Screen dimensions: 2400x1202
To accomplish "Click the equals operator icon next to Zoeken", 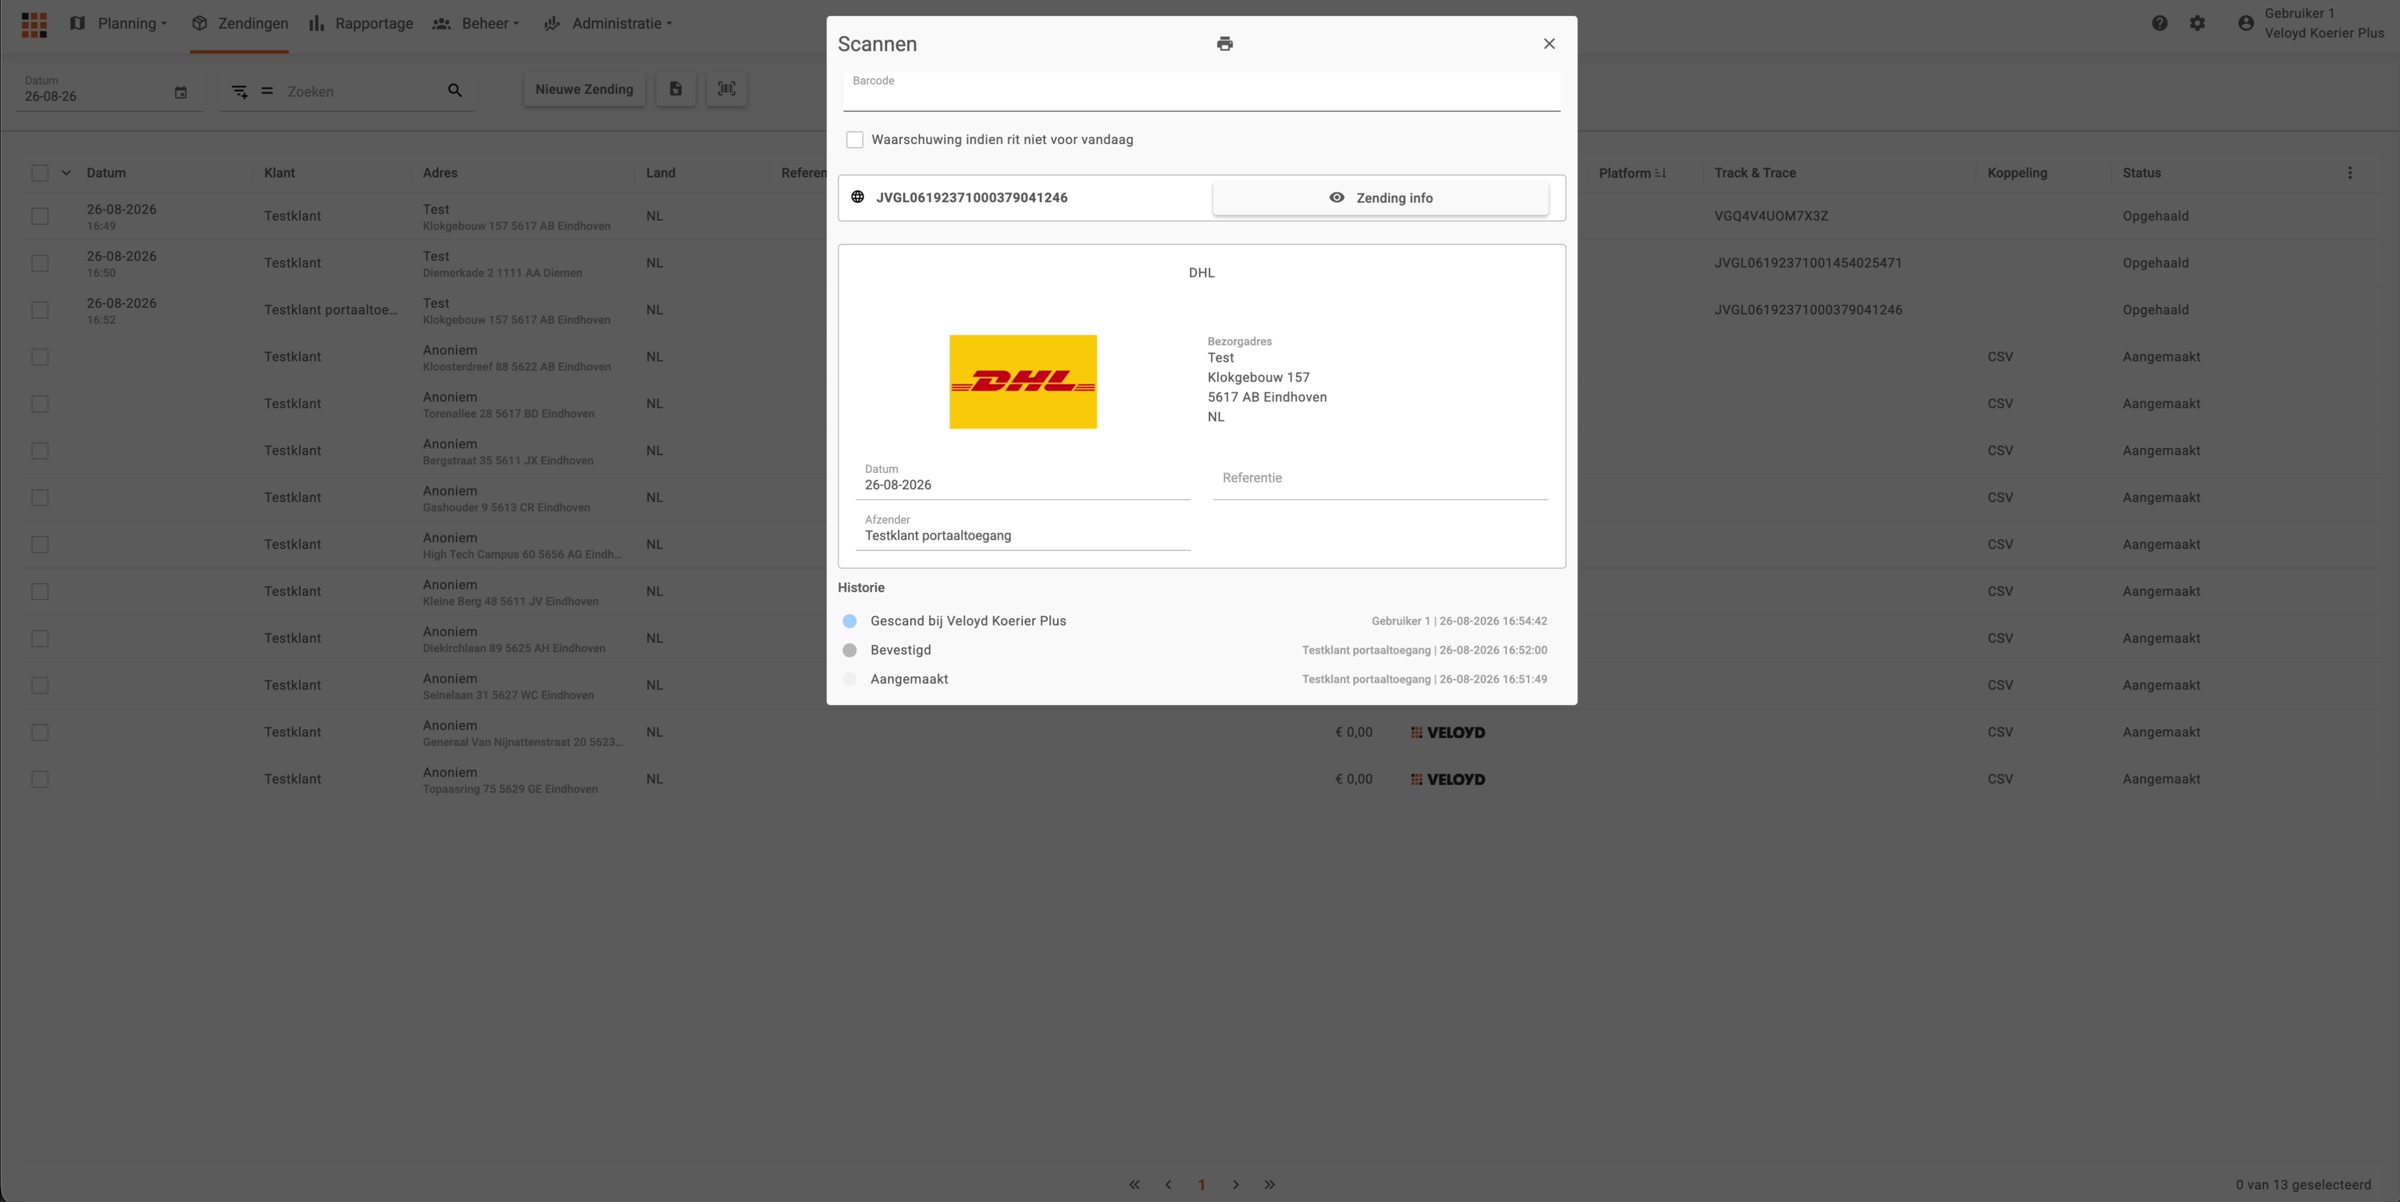I will [x=267, y=91].
